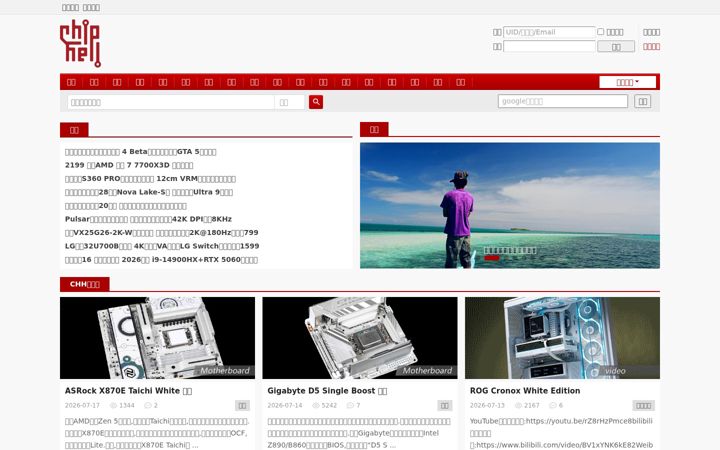Click the comment bubble icon on Gigabyte article

point(350,405)
